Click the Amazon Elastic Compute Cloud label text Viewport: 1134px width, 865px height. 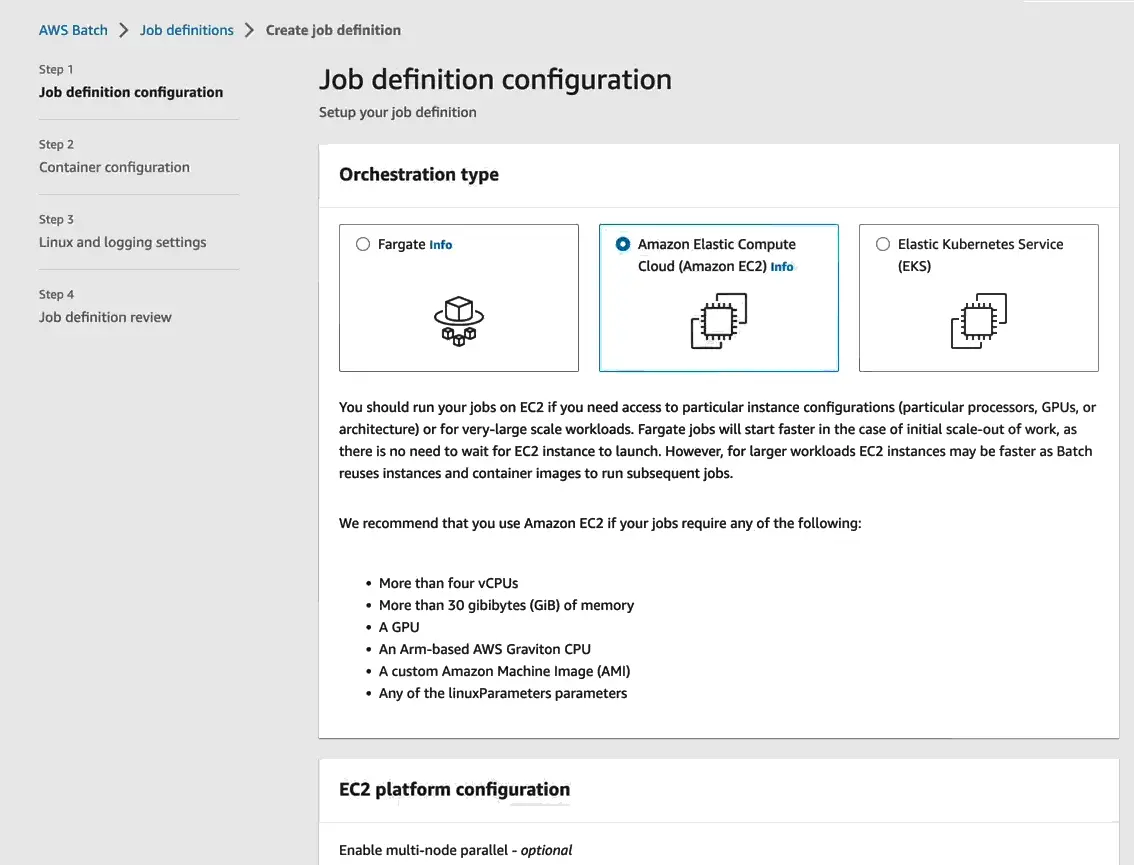pos(717,255)
